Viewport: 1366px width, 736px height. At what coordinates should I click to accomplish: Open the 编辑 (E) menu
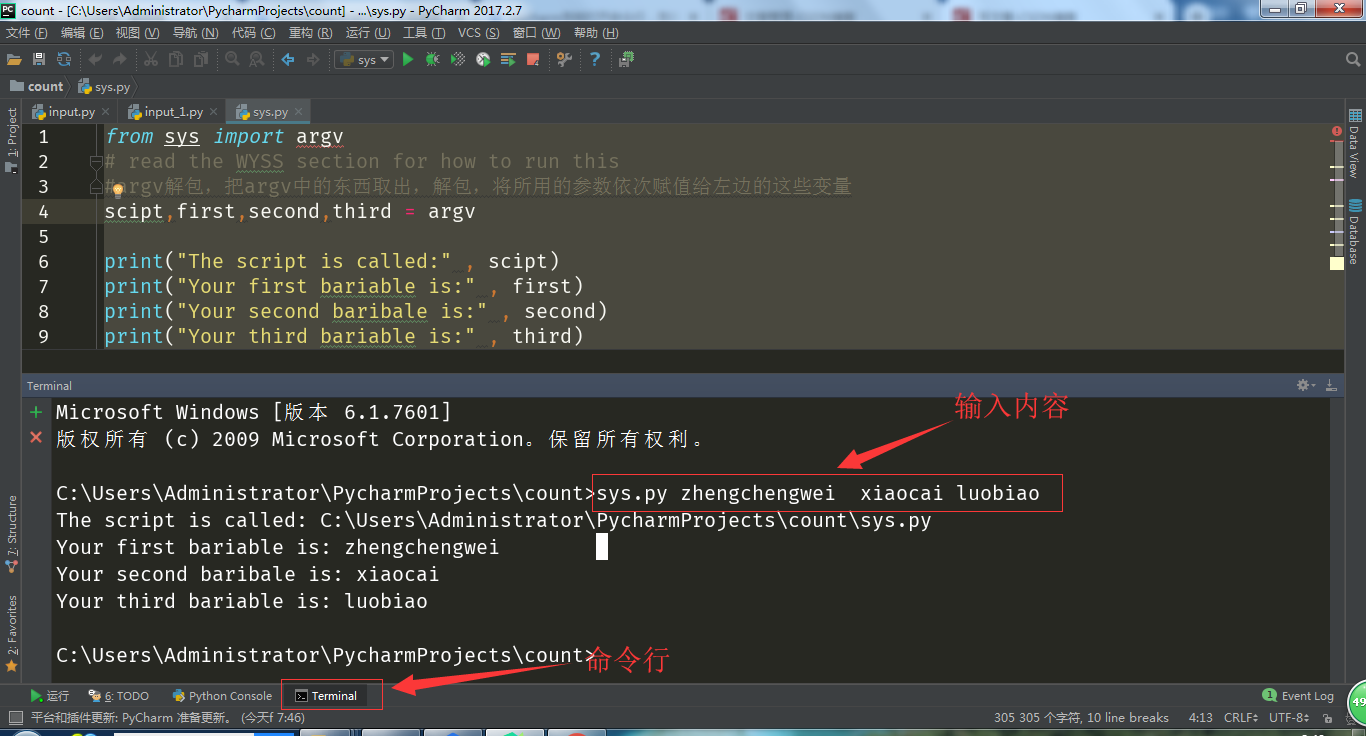(x=80, y=33)
